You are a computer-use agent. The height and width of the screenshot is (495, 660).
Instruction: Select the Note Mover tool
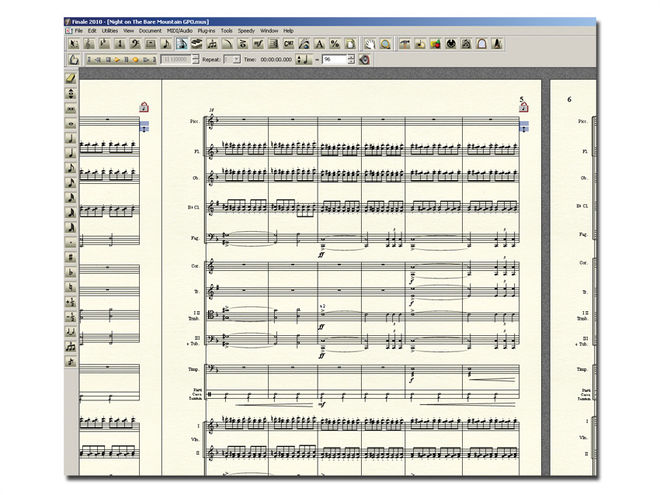tap(420, 44)
